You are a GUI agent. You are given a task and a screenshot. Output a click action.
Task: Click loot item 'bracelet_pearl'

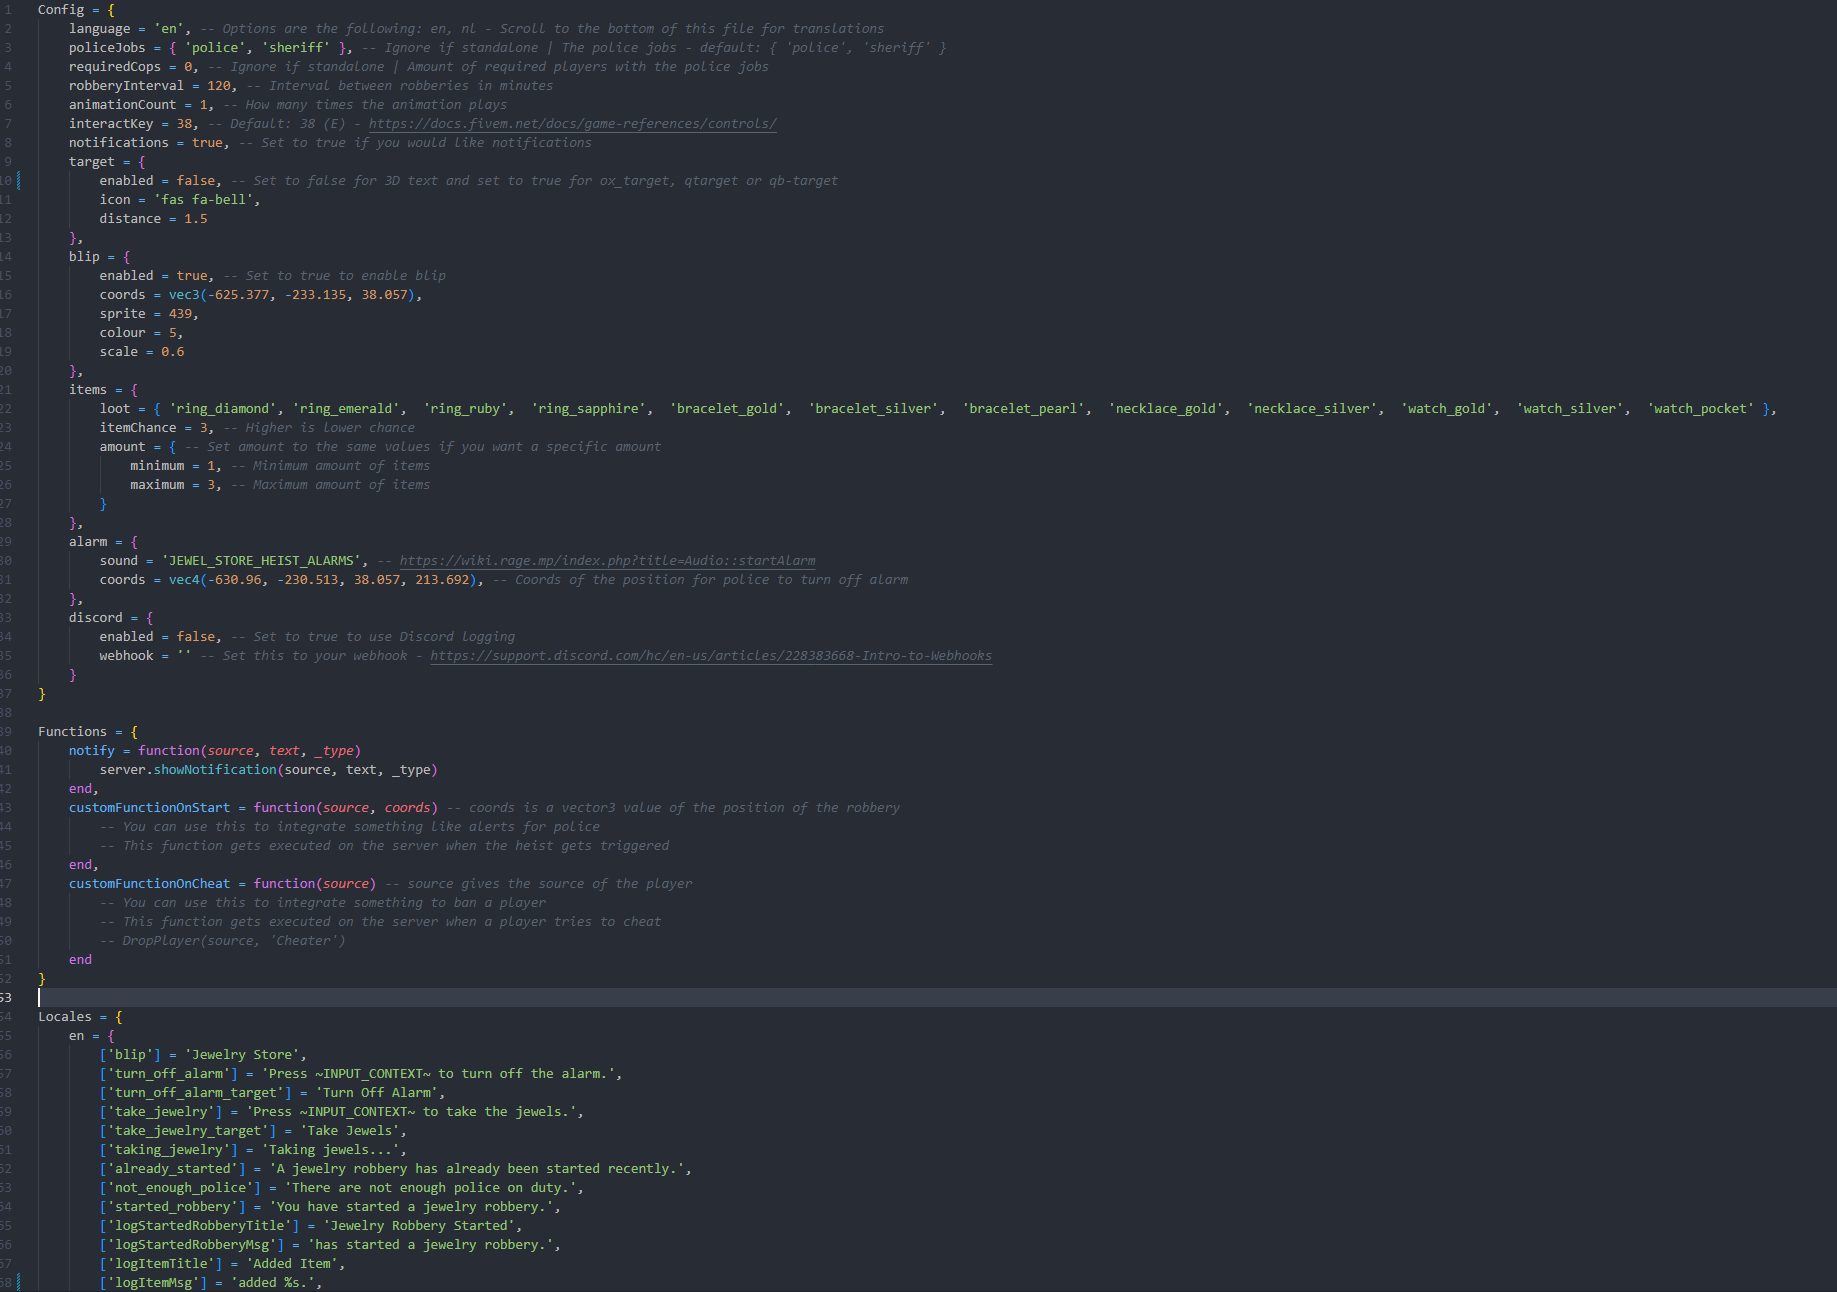pos(1024,409)
